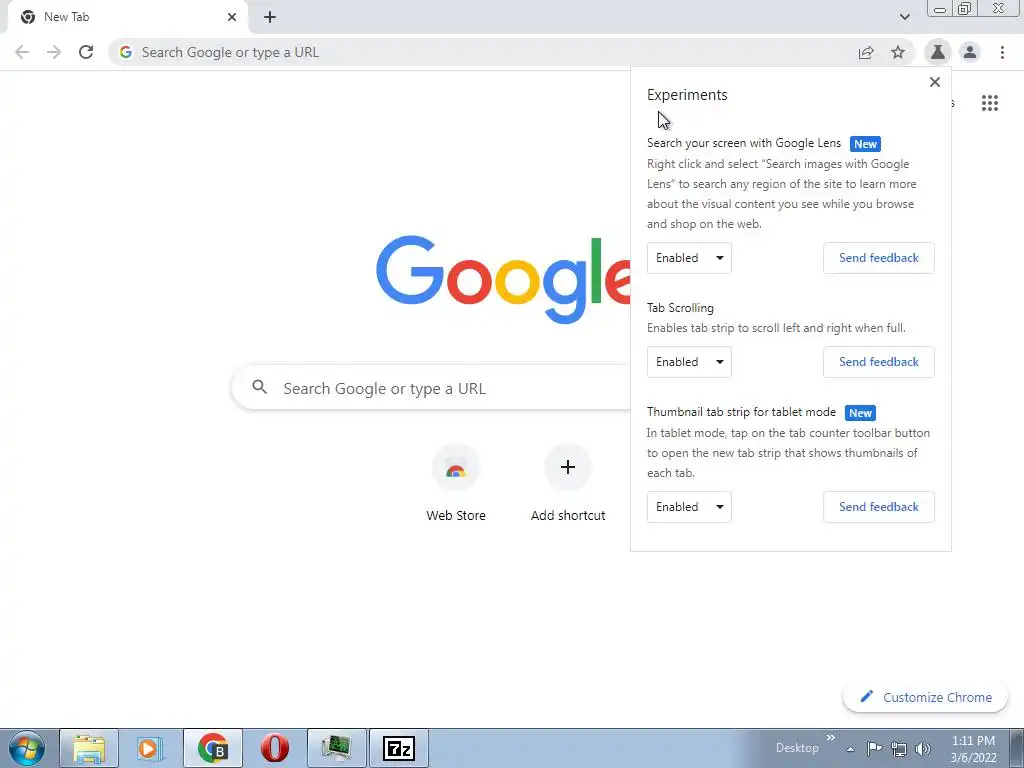
Task: Open the system monitor taskbar icon
Action: click(337, 748)
